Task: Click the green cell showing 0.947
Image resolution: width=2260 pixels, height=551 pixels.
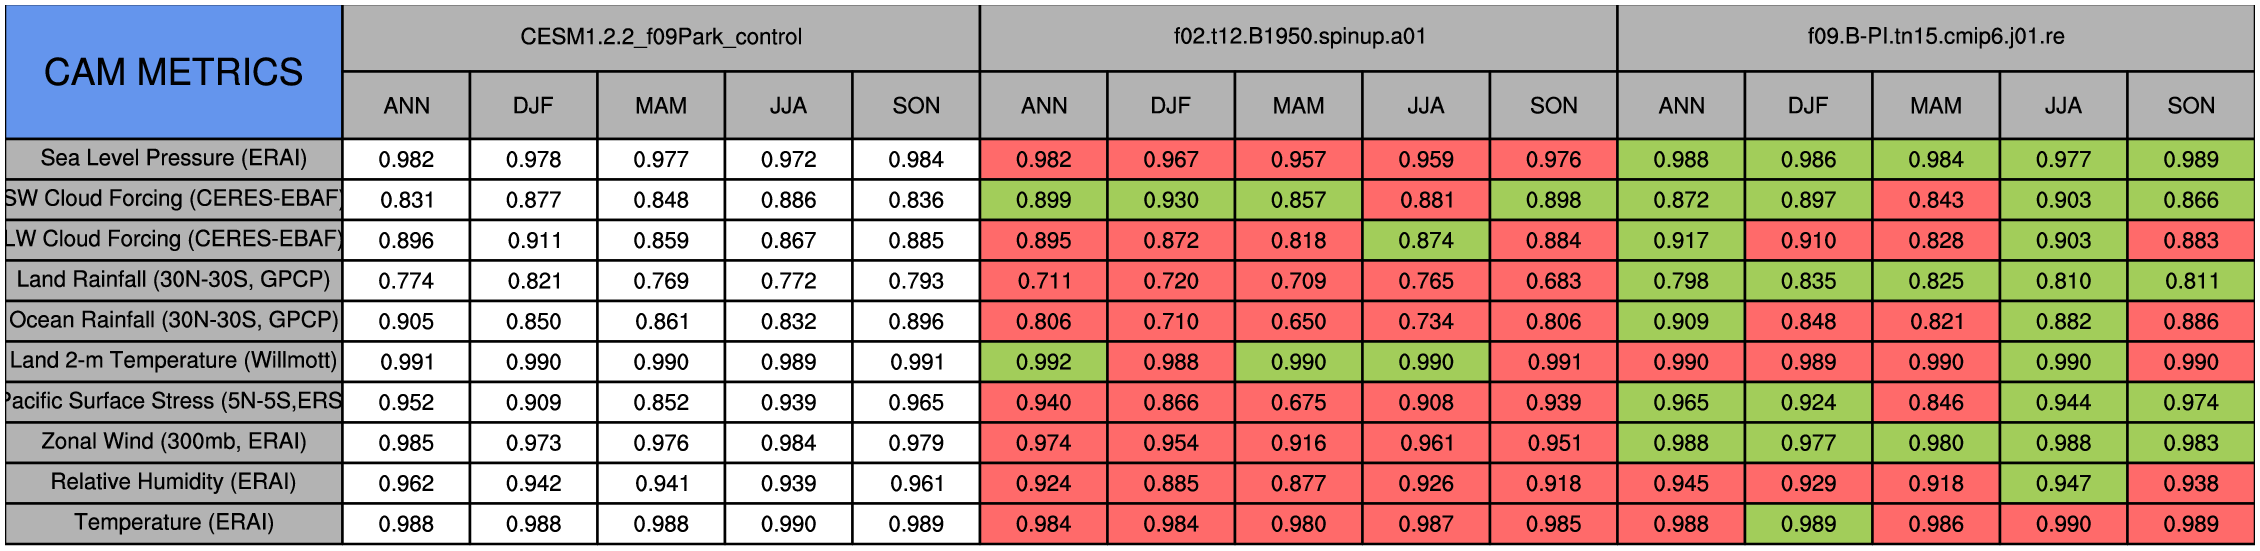Action: (2063, 483)
